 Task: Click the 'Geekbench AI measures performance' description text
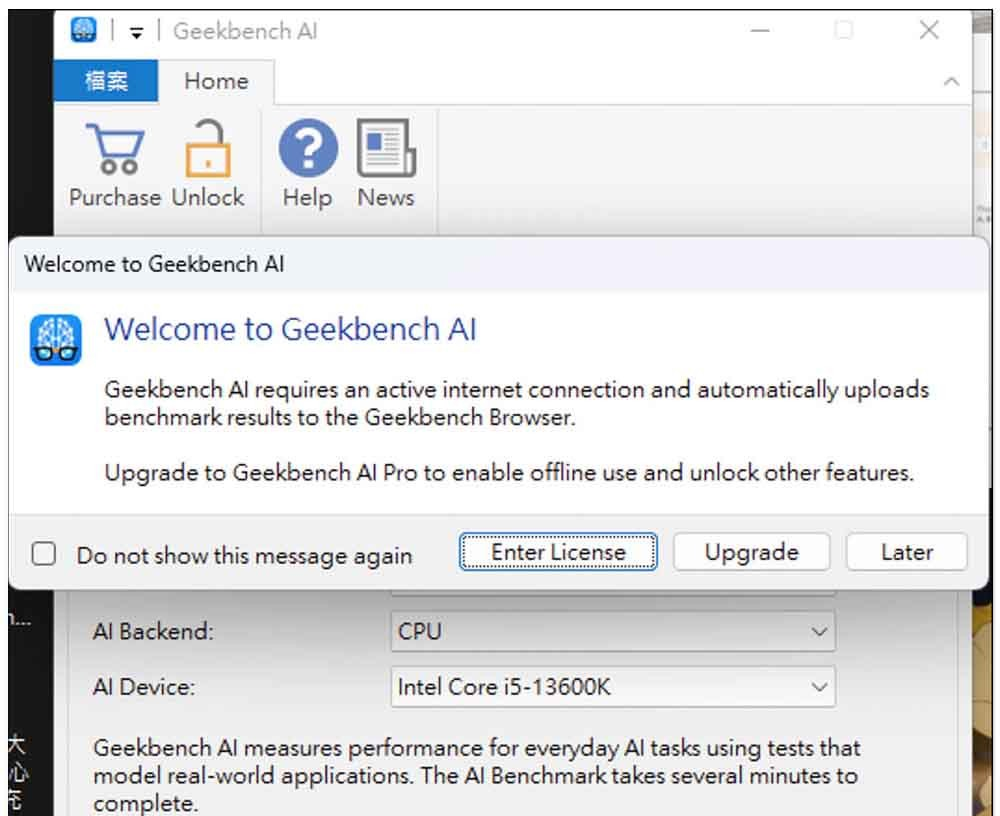(476, 776)
